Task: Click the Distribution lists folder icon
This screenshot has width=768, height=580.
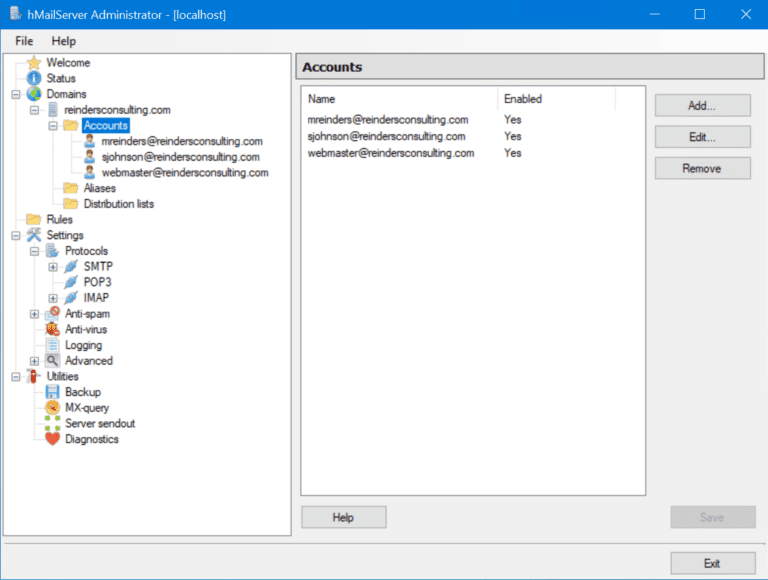Action: [71, 204]
